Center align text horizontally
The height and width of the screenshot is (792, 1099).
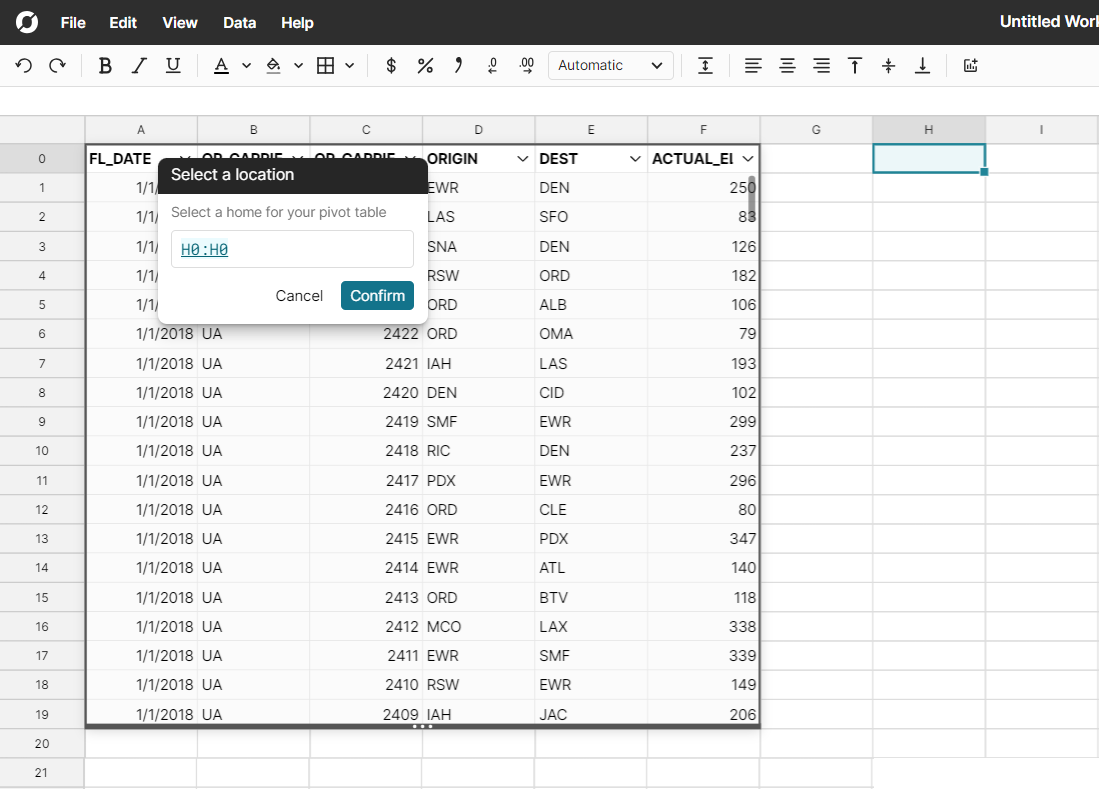[x=787, y=65]
